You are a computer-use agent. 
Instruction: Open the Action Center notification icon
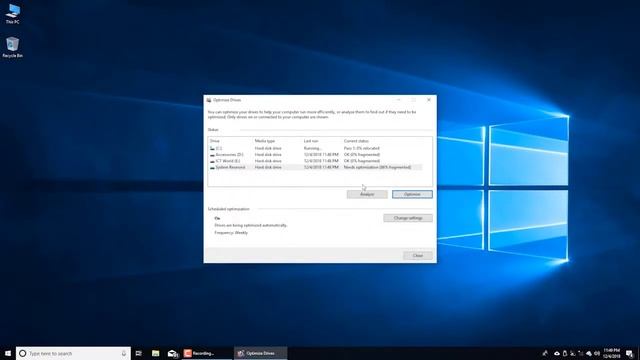coord(630,353)
